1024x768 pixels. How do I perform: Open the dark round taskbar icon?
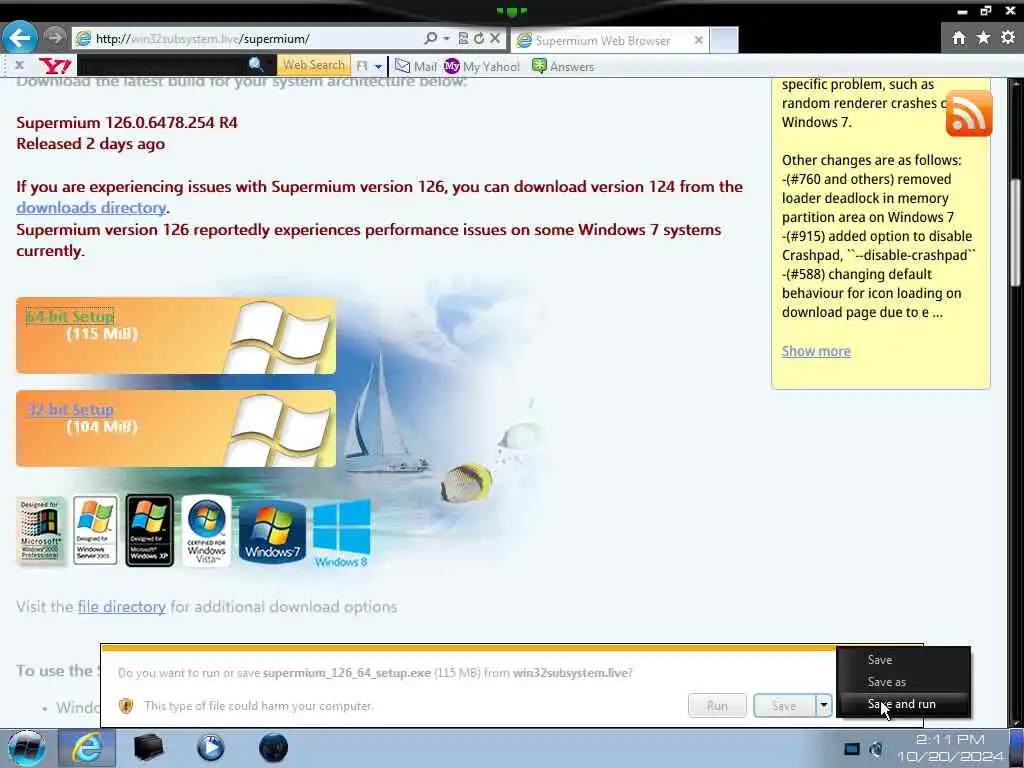tap(273, 748)
